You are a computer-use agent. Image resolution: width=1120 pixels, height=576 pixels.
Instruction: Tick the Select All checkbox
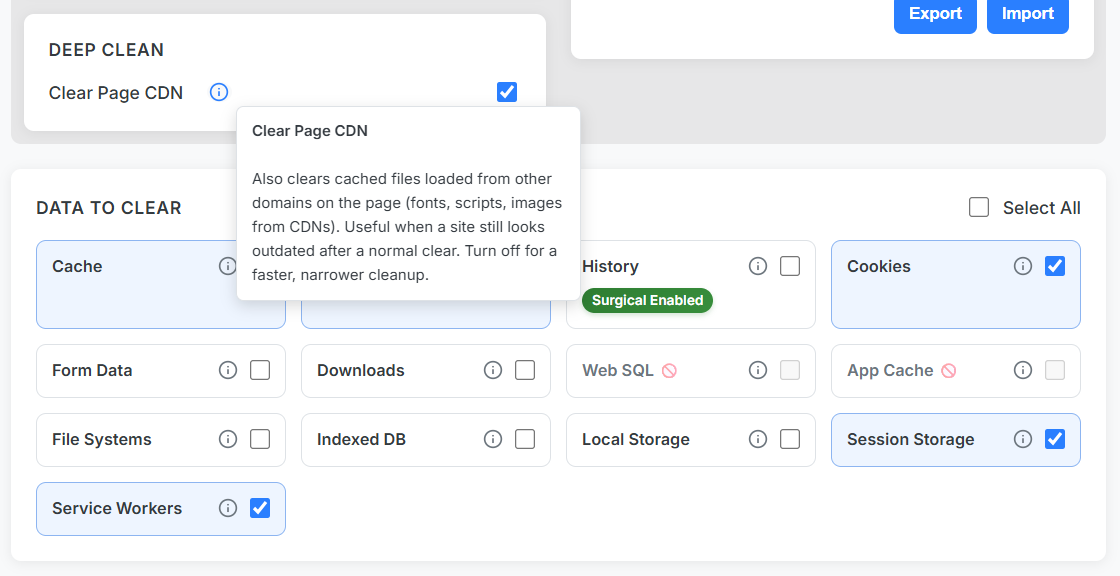[x=979, y=207]
